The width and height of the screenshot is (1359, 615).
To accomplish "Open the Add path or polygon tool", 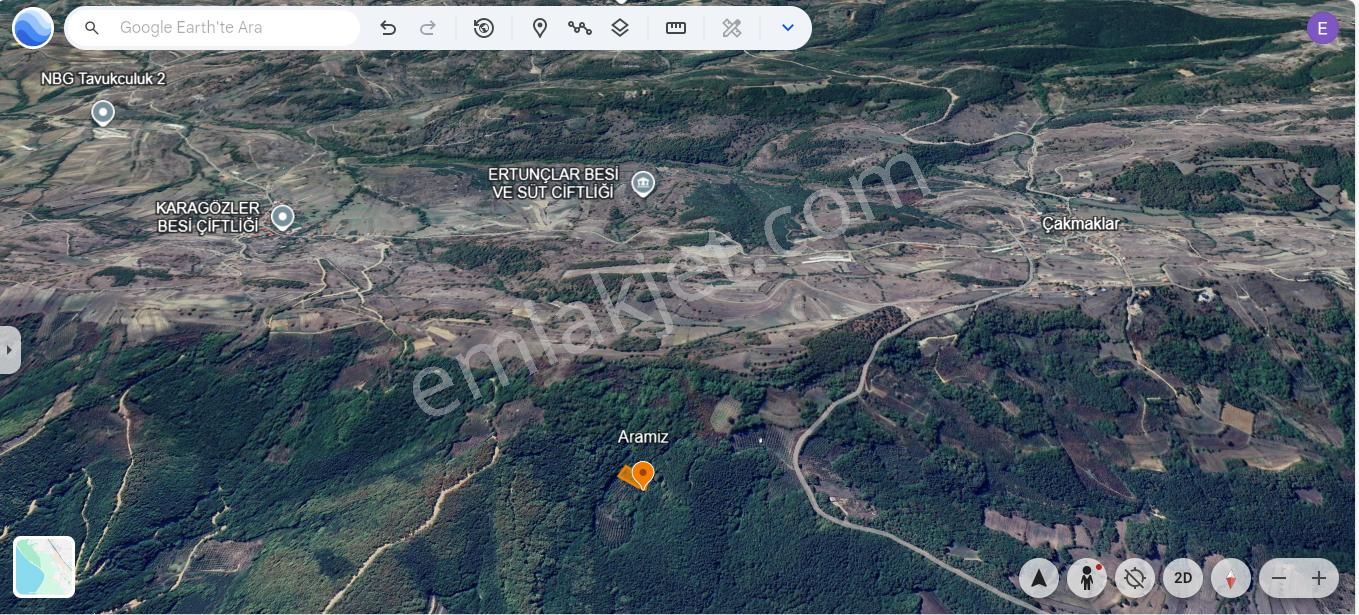I will (580, 27).
